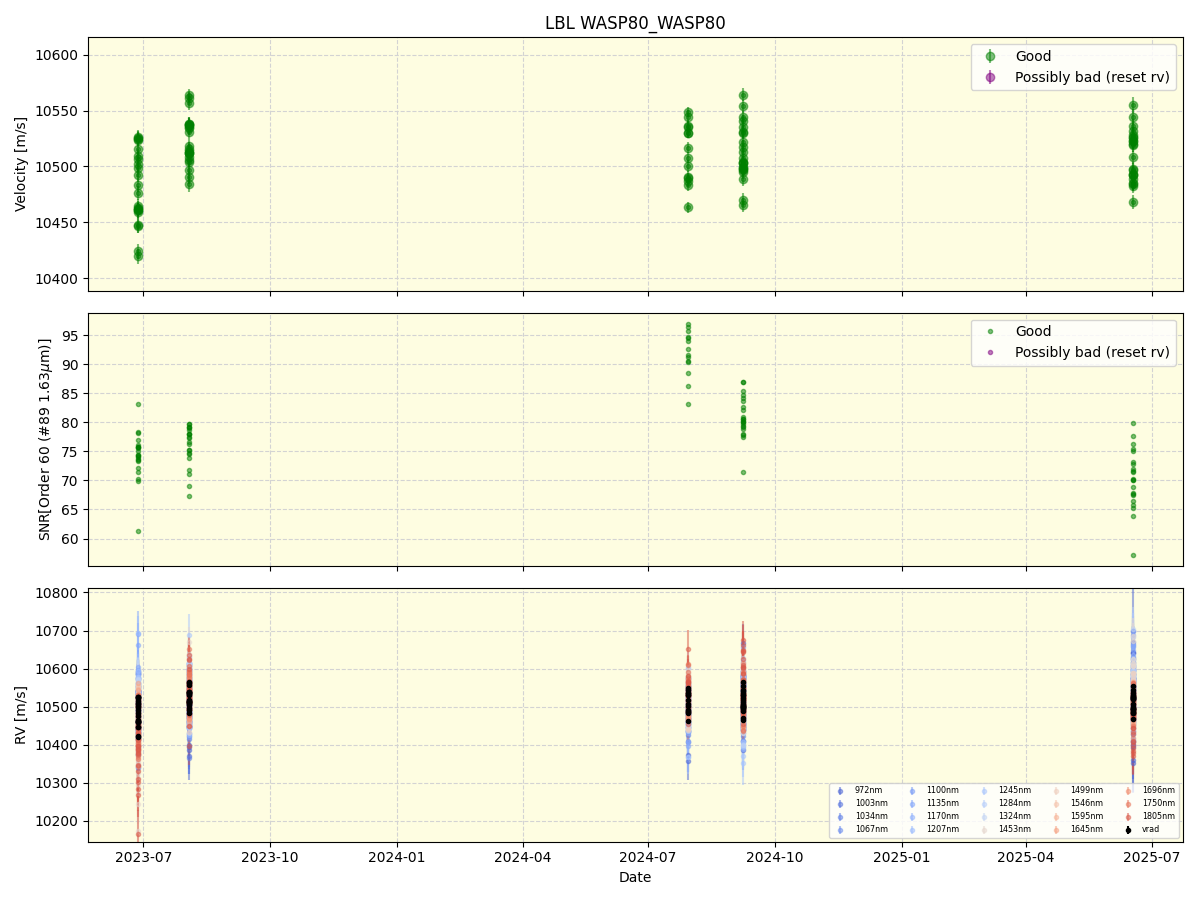Screen dimensions: 1200x900
Task: Click the 2024-10 date tick label
Action: [x=775, y=857]
